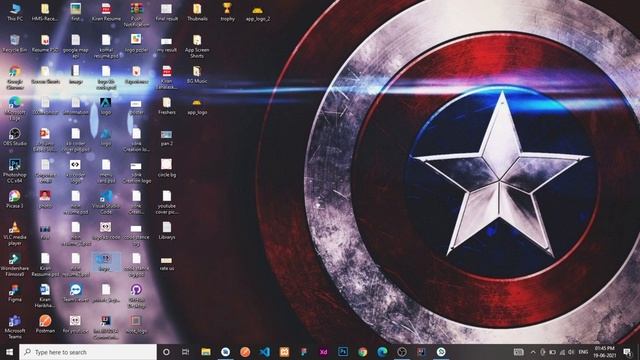
Task: Open the volume control in system tray
Action: point(571,352)
